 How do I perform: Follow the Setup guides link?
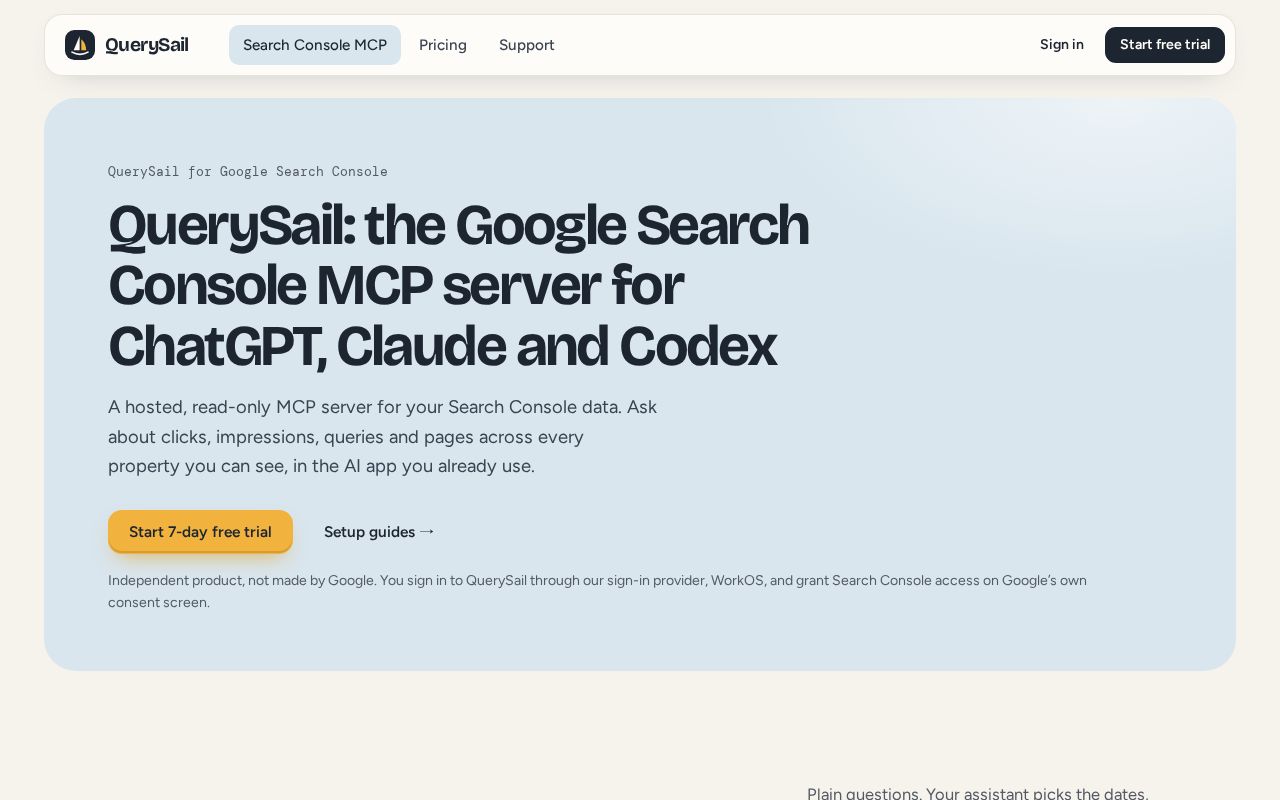click(x=379, y=532)
